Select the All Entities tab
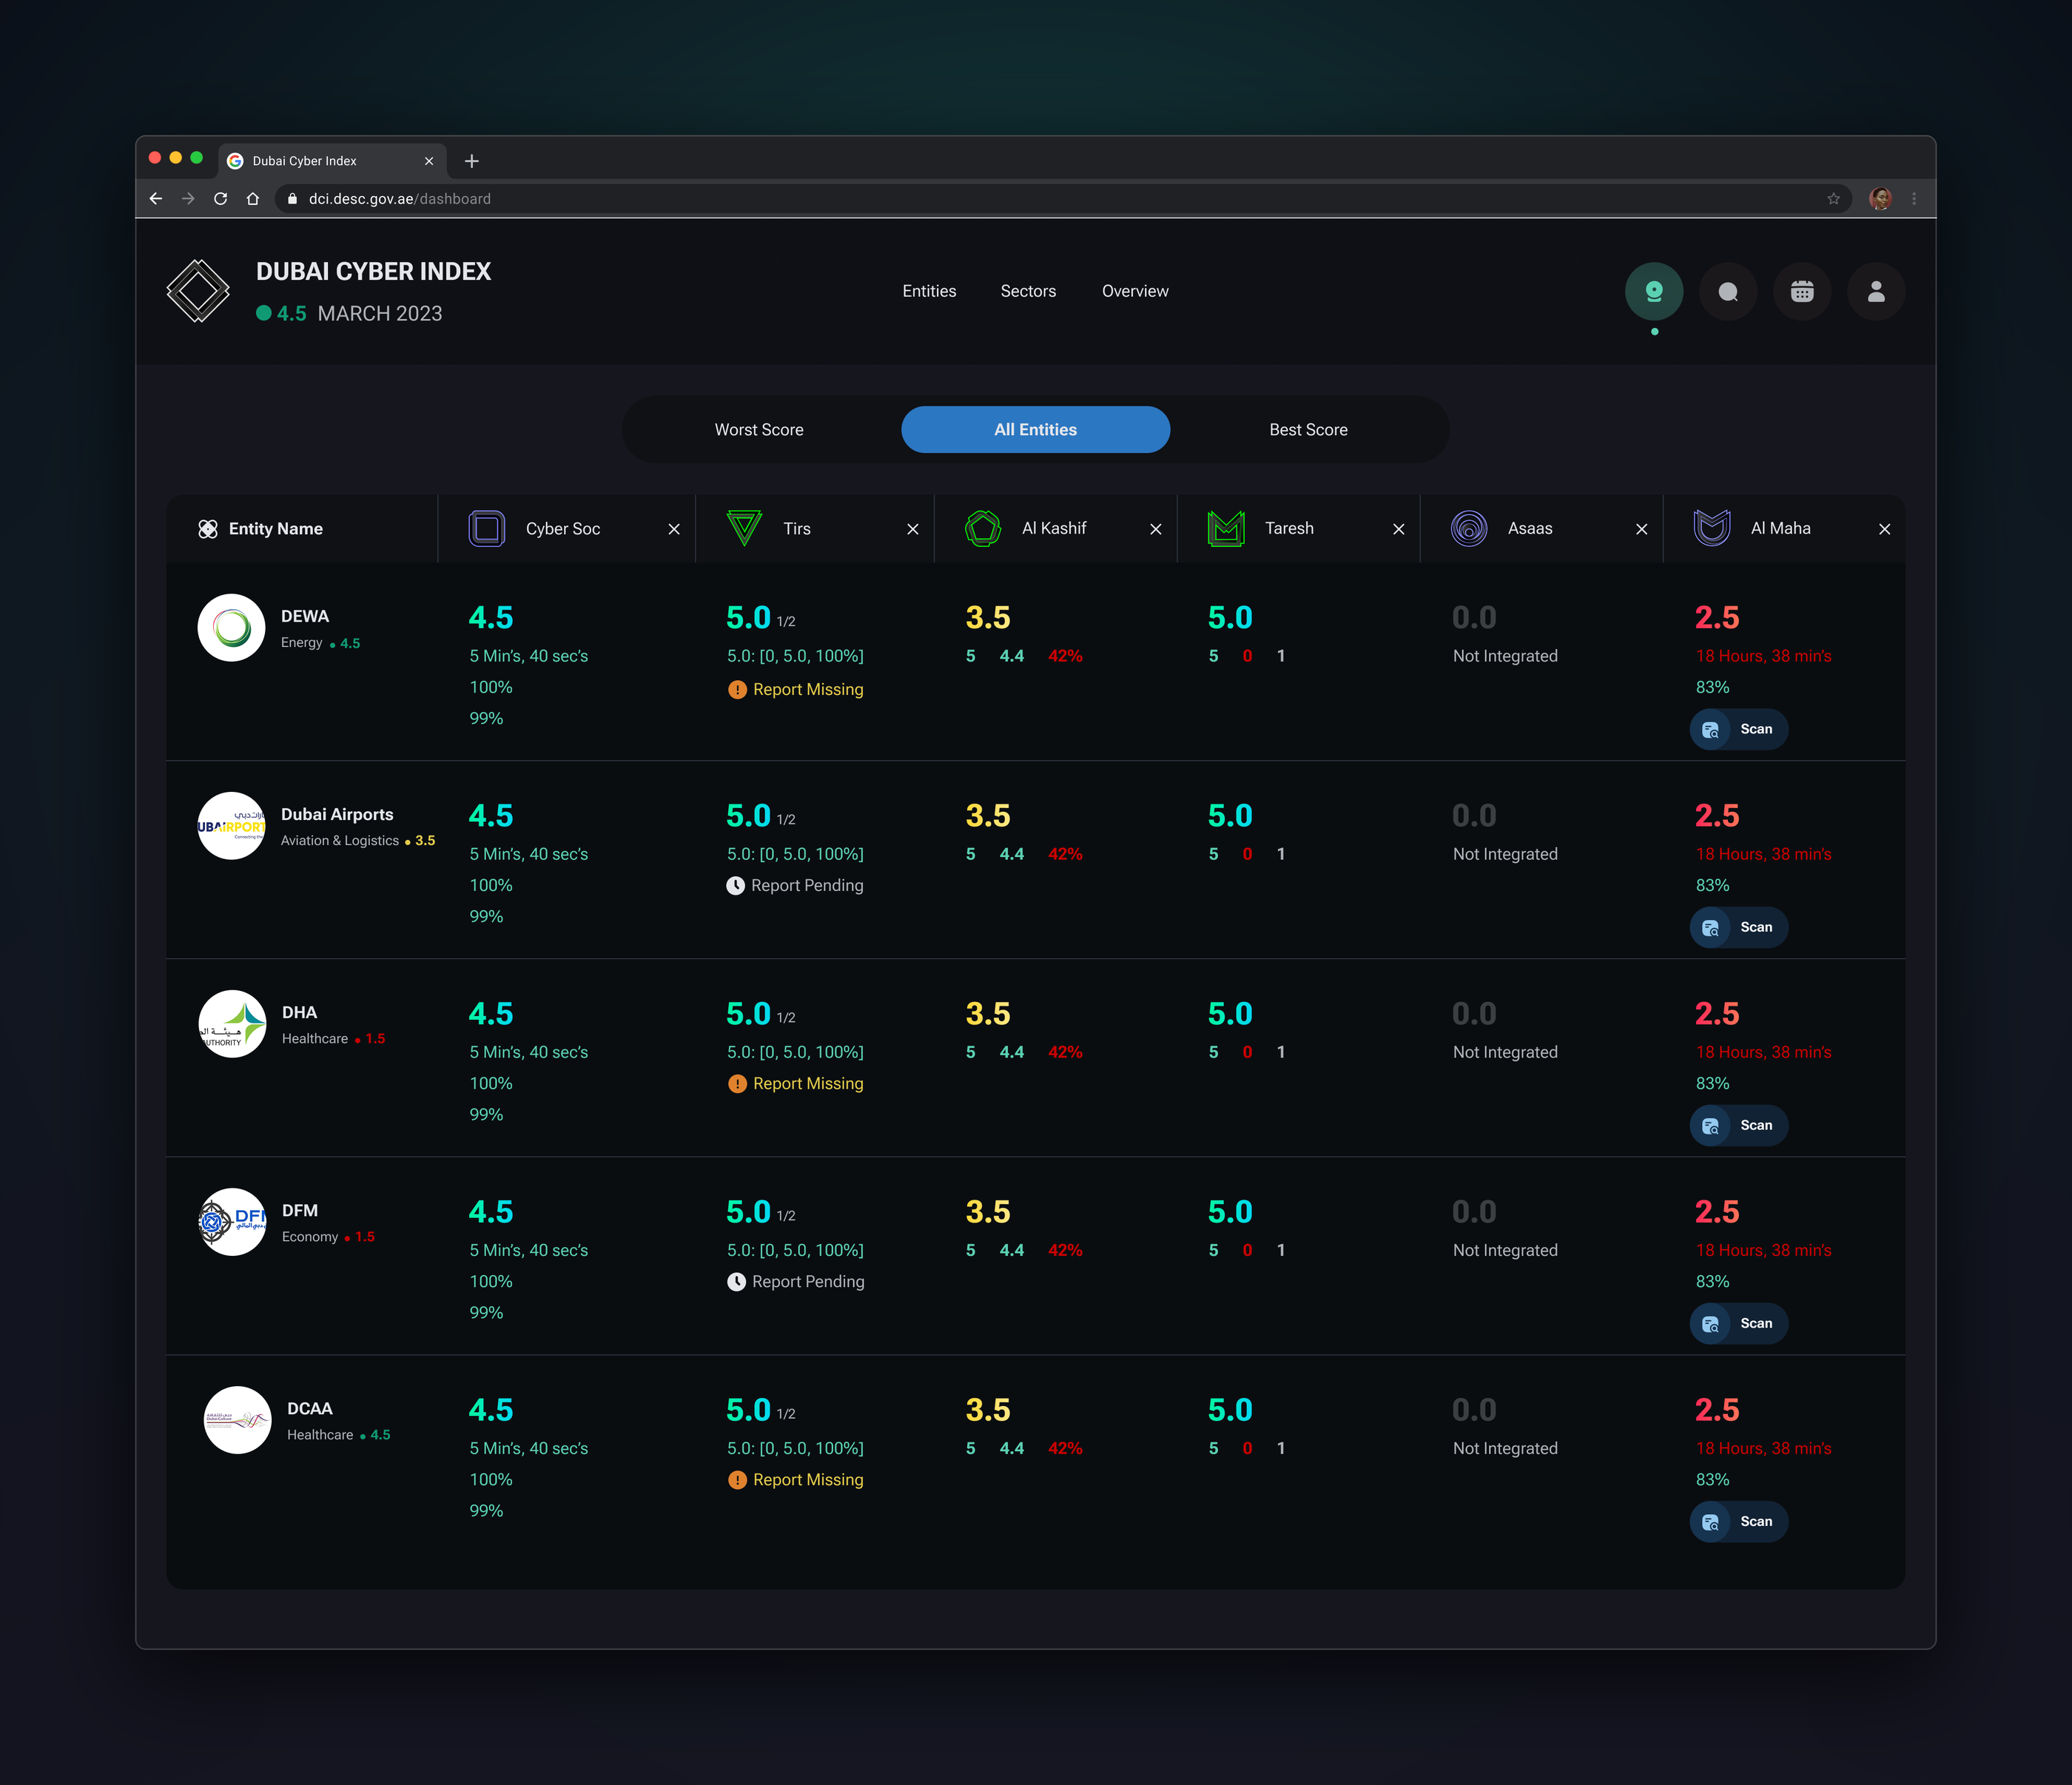The image size is (2072, 1785). click(x=1035, y=430)
